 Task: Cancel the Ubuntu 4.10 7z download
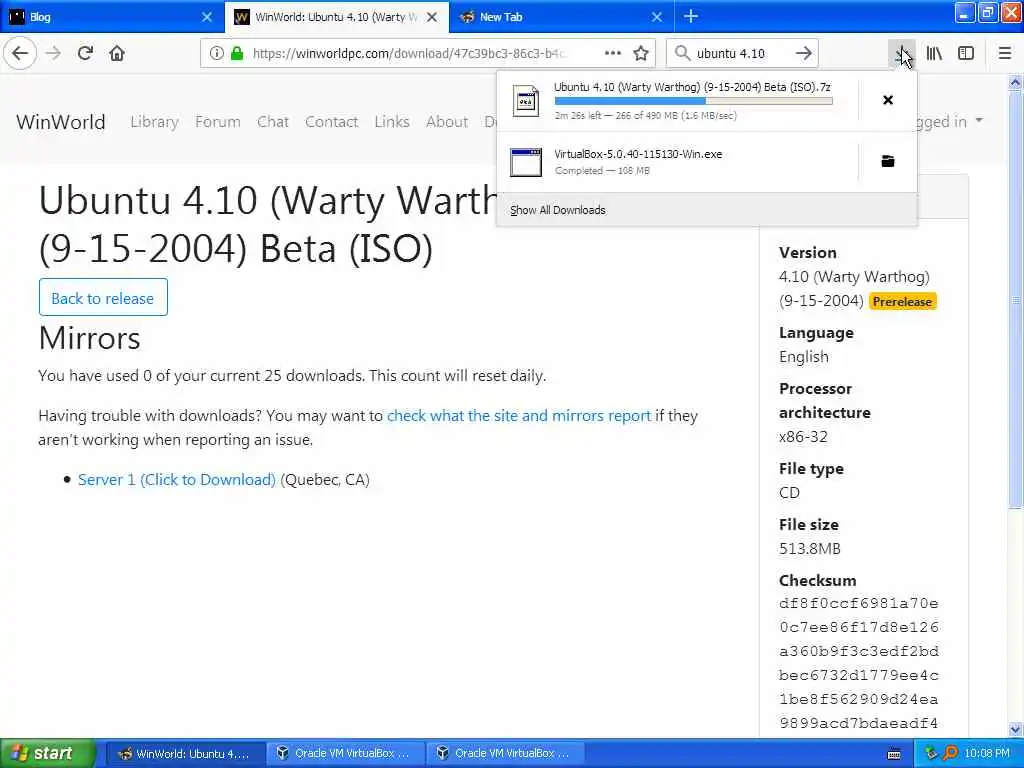click(888, 100)
